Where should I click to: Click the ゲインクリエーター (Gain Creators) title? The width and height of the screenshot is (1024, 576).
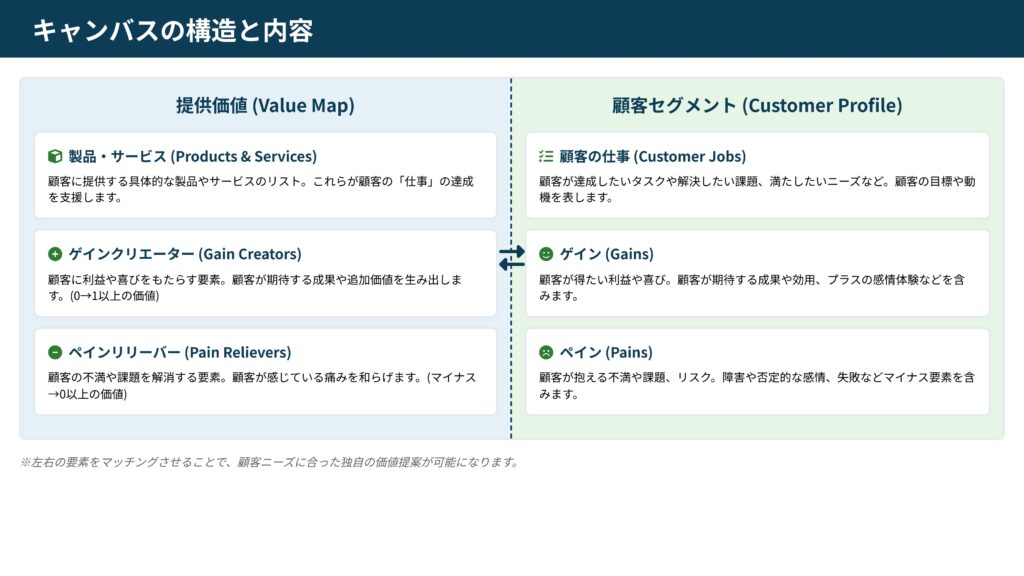(x=184, y=254)
